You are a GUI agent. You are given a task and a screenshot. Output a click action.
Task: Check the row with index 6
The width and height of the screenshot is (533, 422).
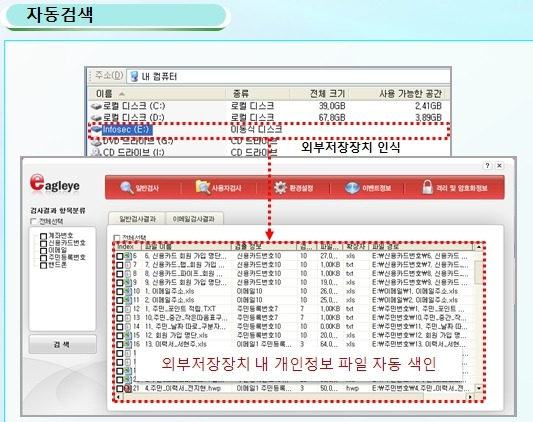tap(120, 256)
